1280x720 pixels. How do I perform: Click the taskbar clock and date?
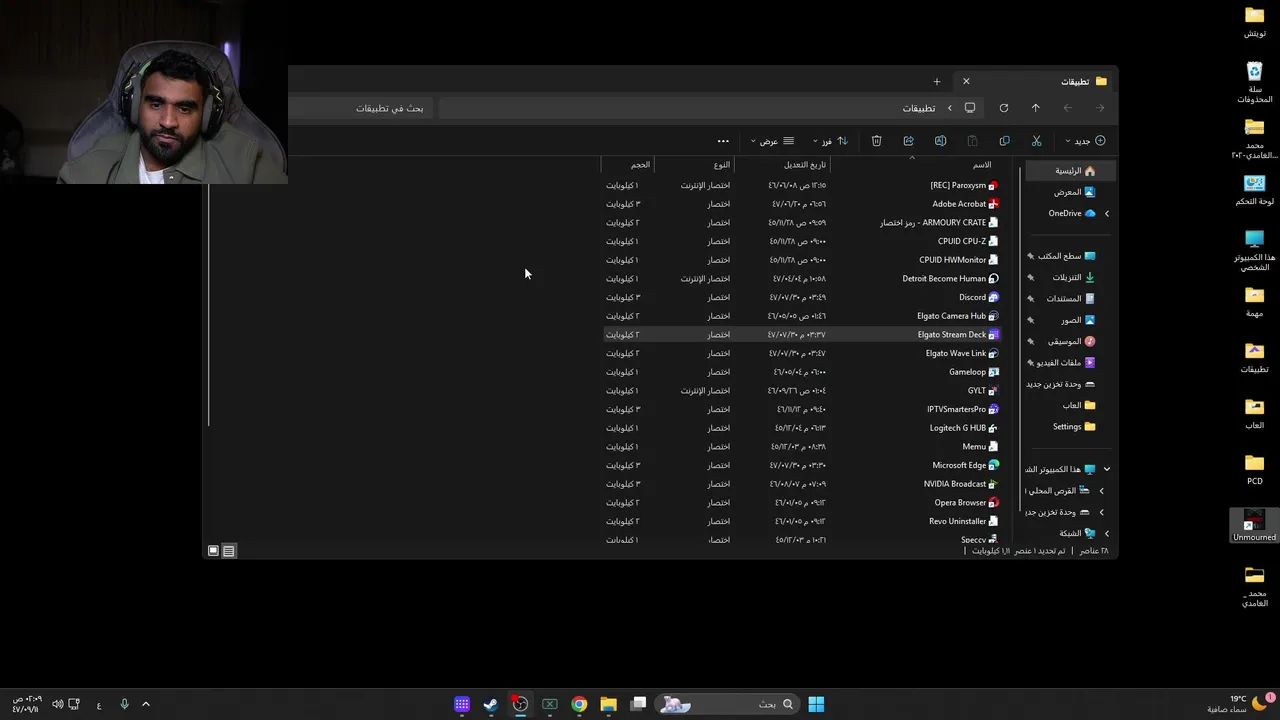click(x=26, y=704)
